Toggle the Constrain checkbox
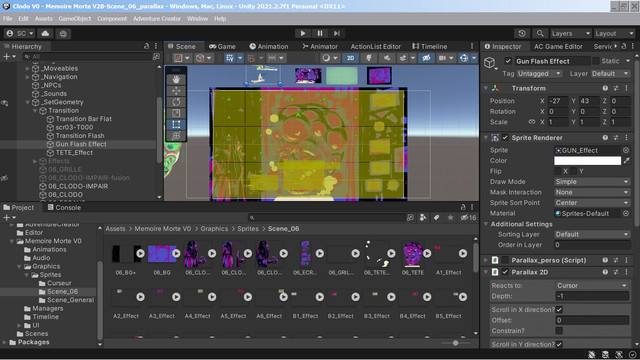Screen dimensions: 640x360 [x=559, y=331]
